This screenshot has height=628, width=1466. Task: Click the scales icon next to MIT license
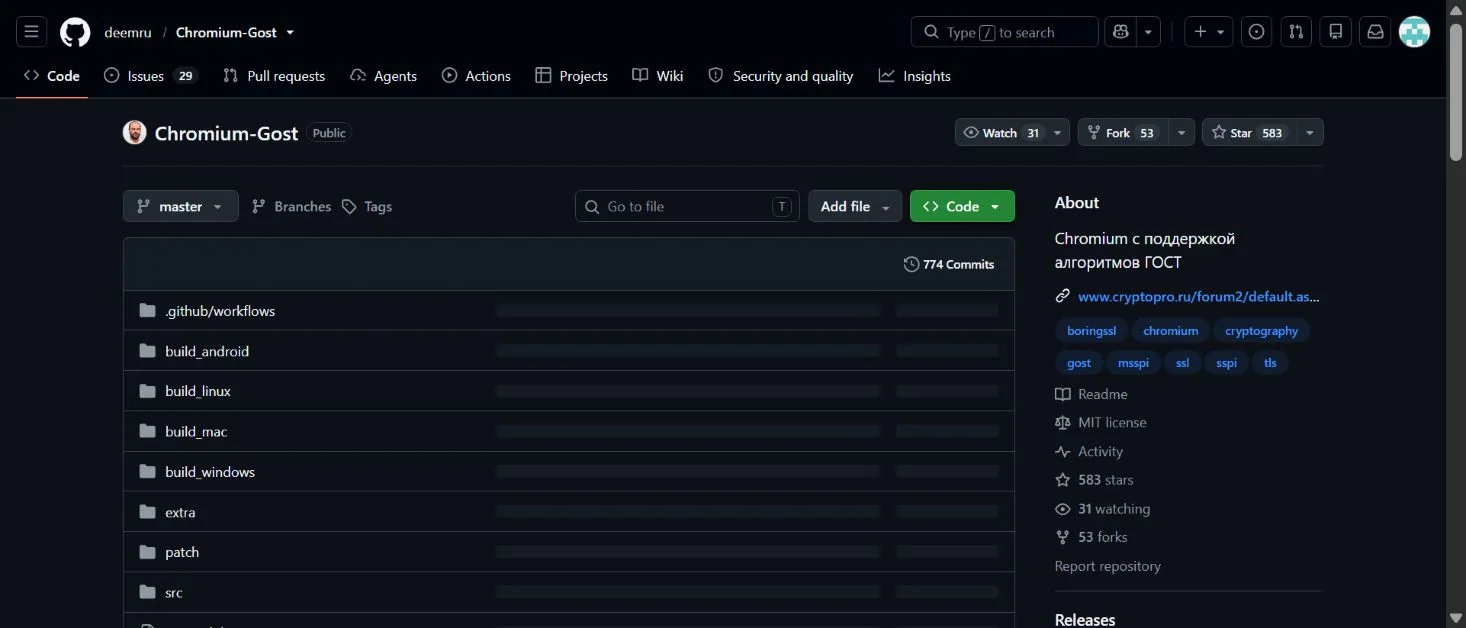click(x=1063, y=423)
